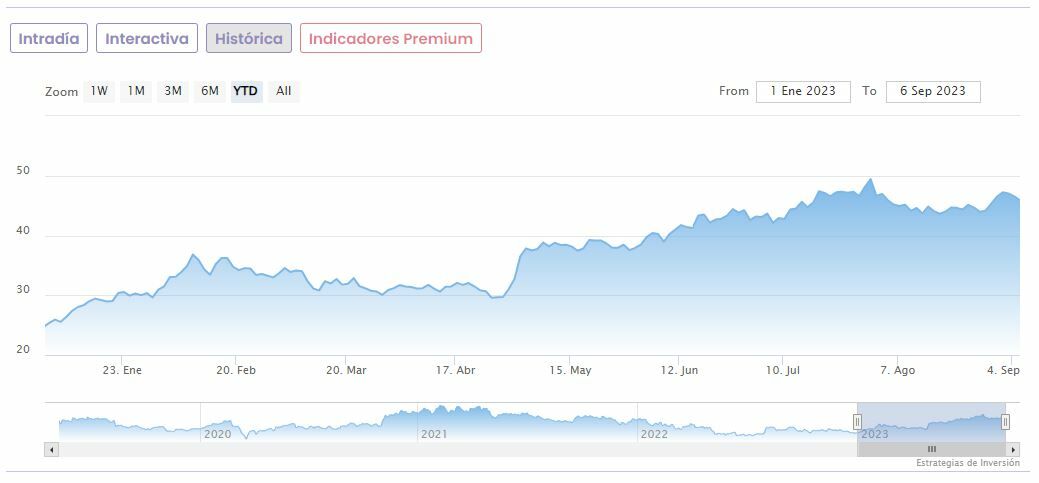Click the left scrollbar arrow
The height and width of the screenshot is (483, 1039).
click(x=51, y=450)
